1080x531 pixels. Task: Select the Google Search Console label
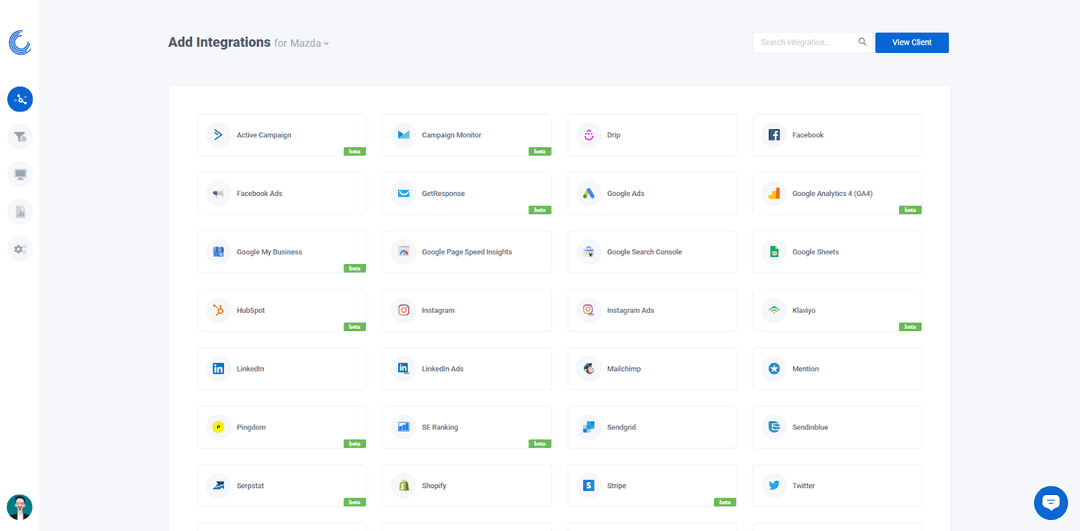(x=644, y=253)
